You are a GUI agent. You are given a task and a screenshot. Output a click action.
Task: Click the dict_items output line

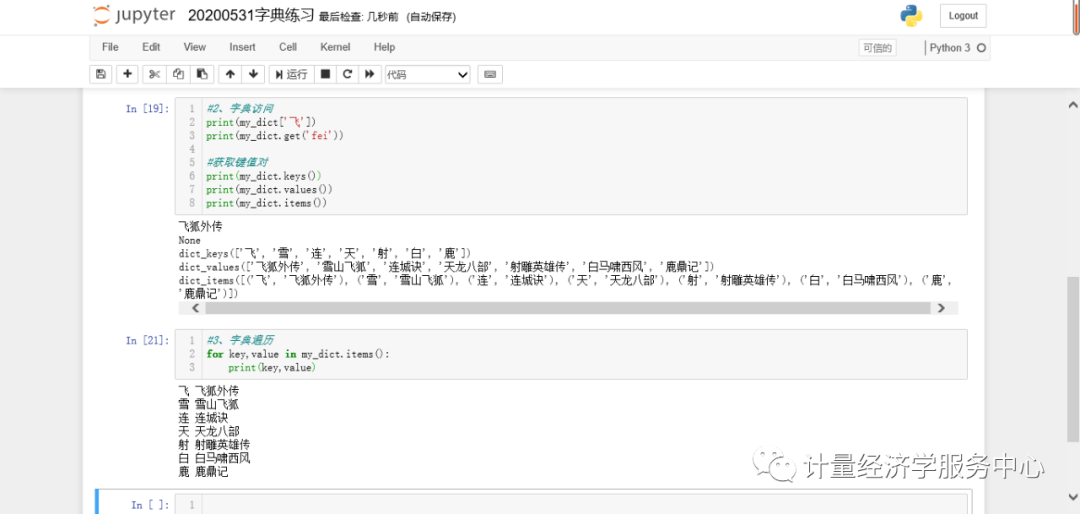pyautogui.click(x=564, y=287)
